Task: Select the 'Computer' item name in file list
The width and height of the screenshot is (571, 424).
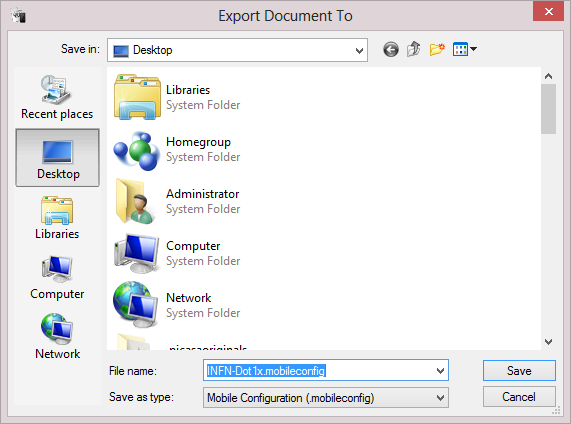Action: click(193, 246)
